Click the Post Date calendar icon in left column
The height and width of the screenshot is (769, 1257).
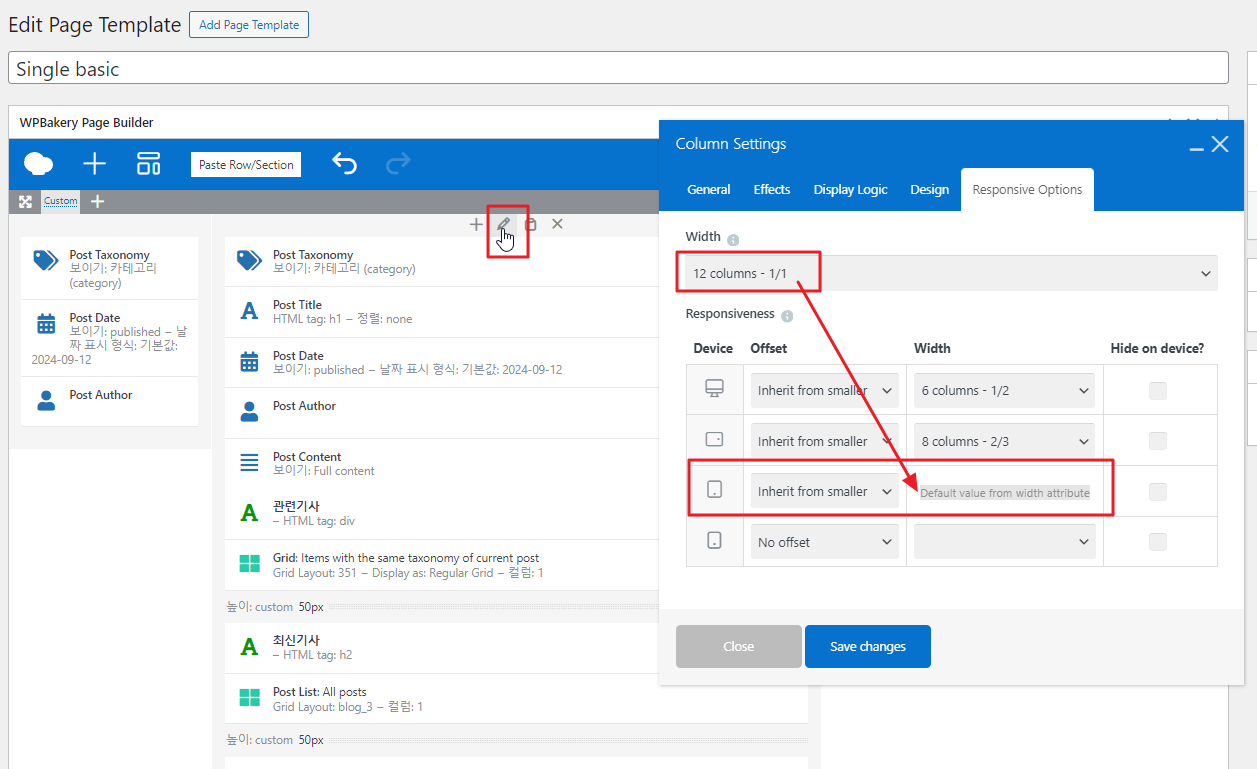tap(46, 324)
